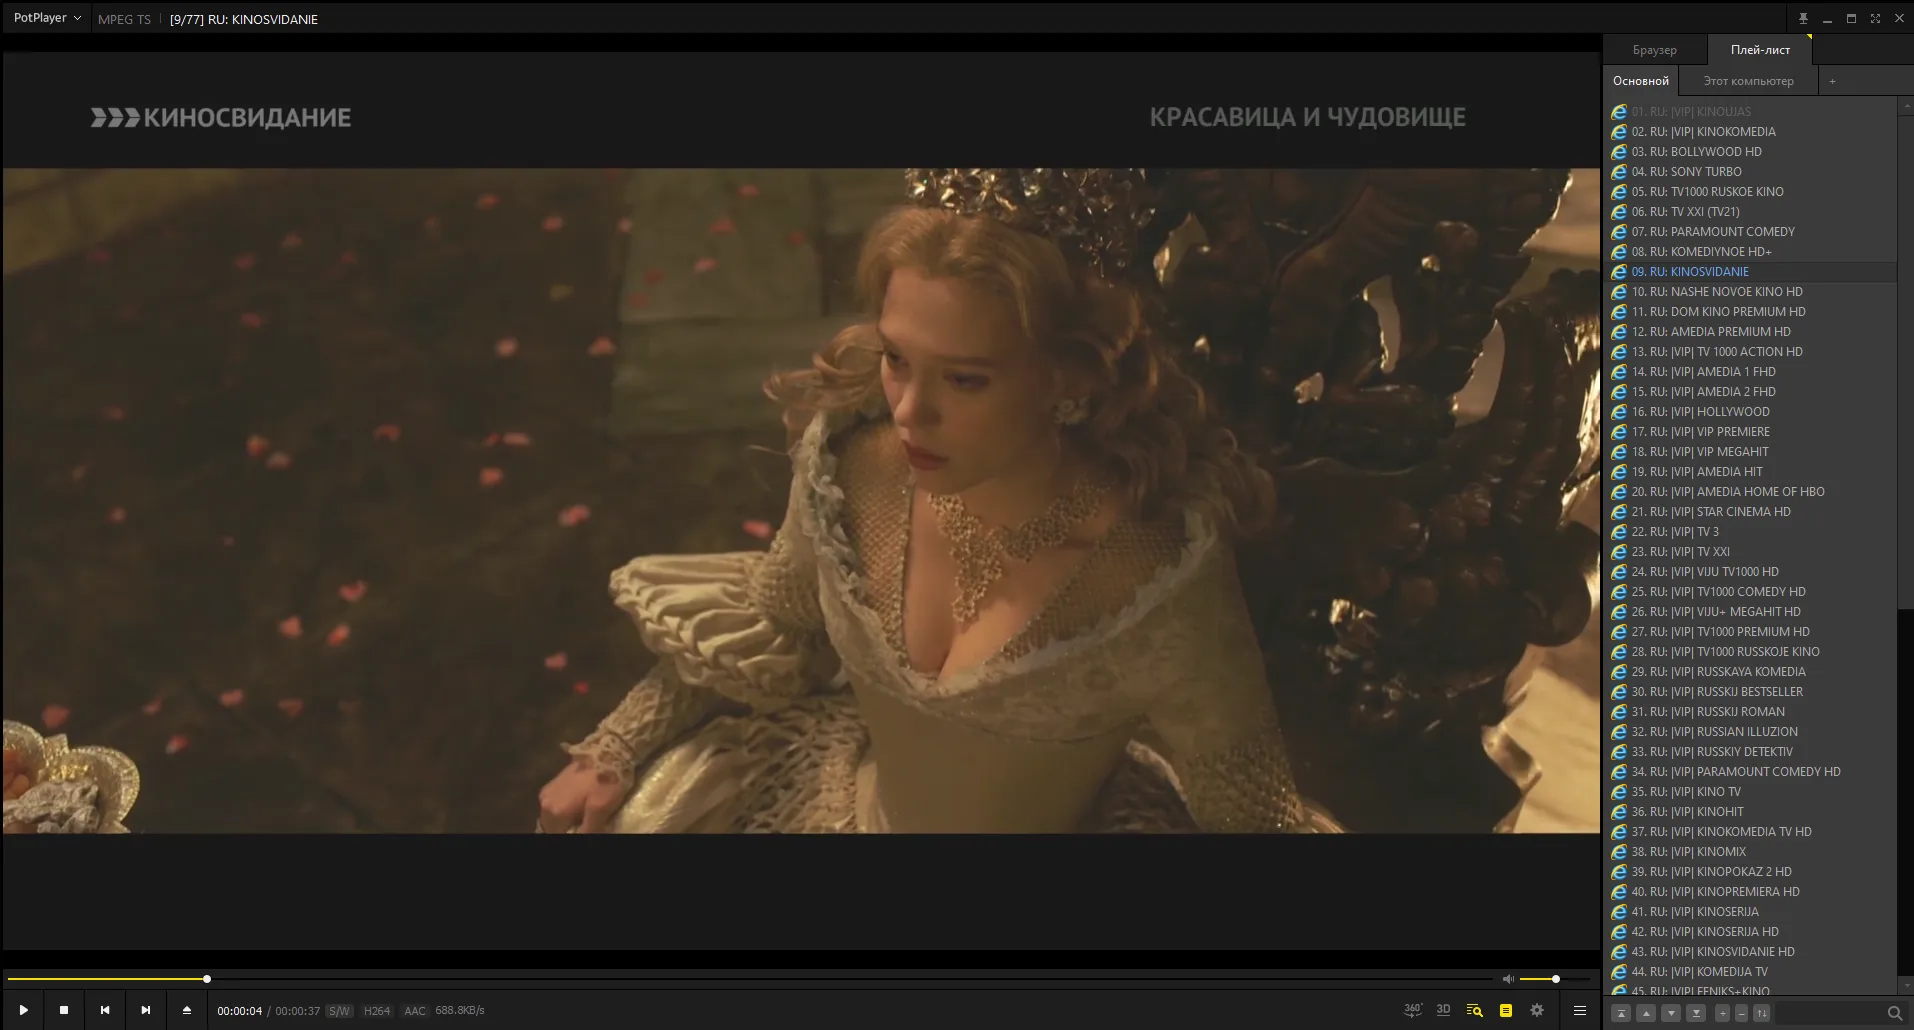The width and height of the screenshot is (1914, 1030).
Task: Pin the player window on top
Action: click(1803, 19)
